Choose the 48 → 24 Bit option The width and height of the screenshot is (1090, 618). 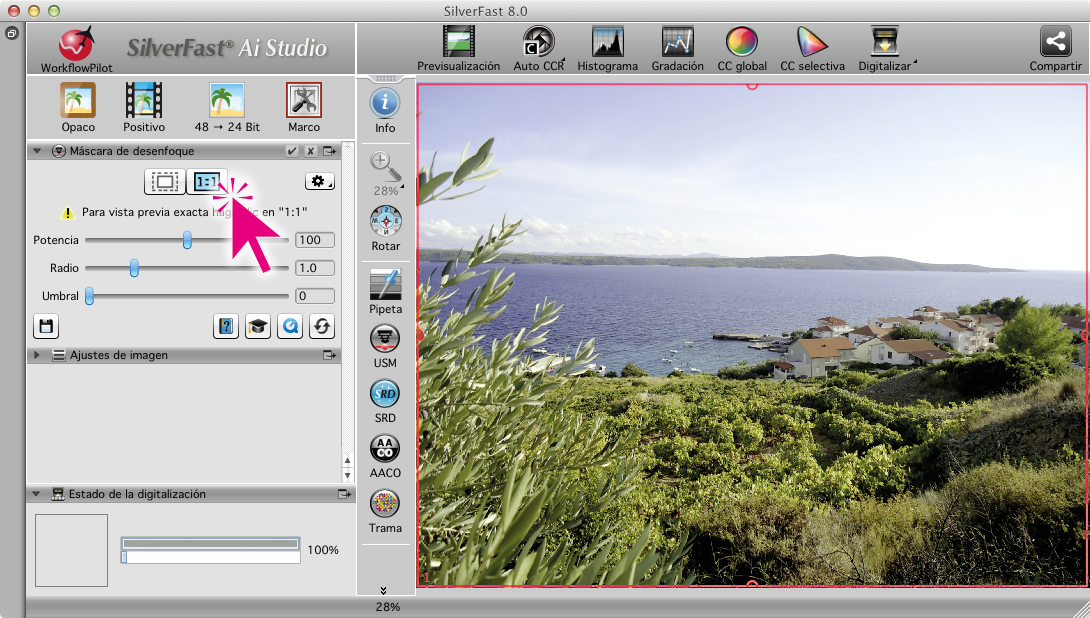[x=227, y=107]
